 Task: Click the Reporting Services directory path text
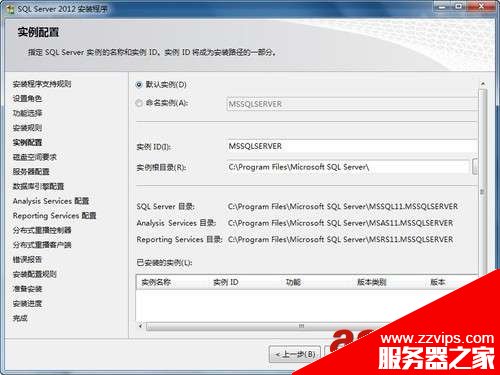(x=340, y=239)
